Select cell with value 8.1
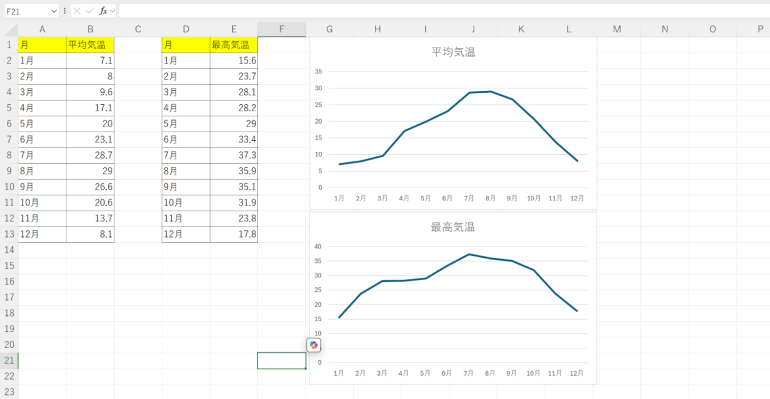770x399 pixels. point(90,234)
